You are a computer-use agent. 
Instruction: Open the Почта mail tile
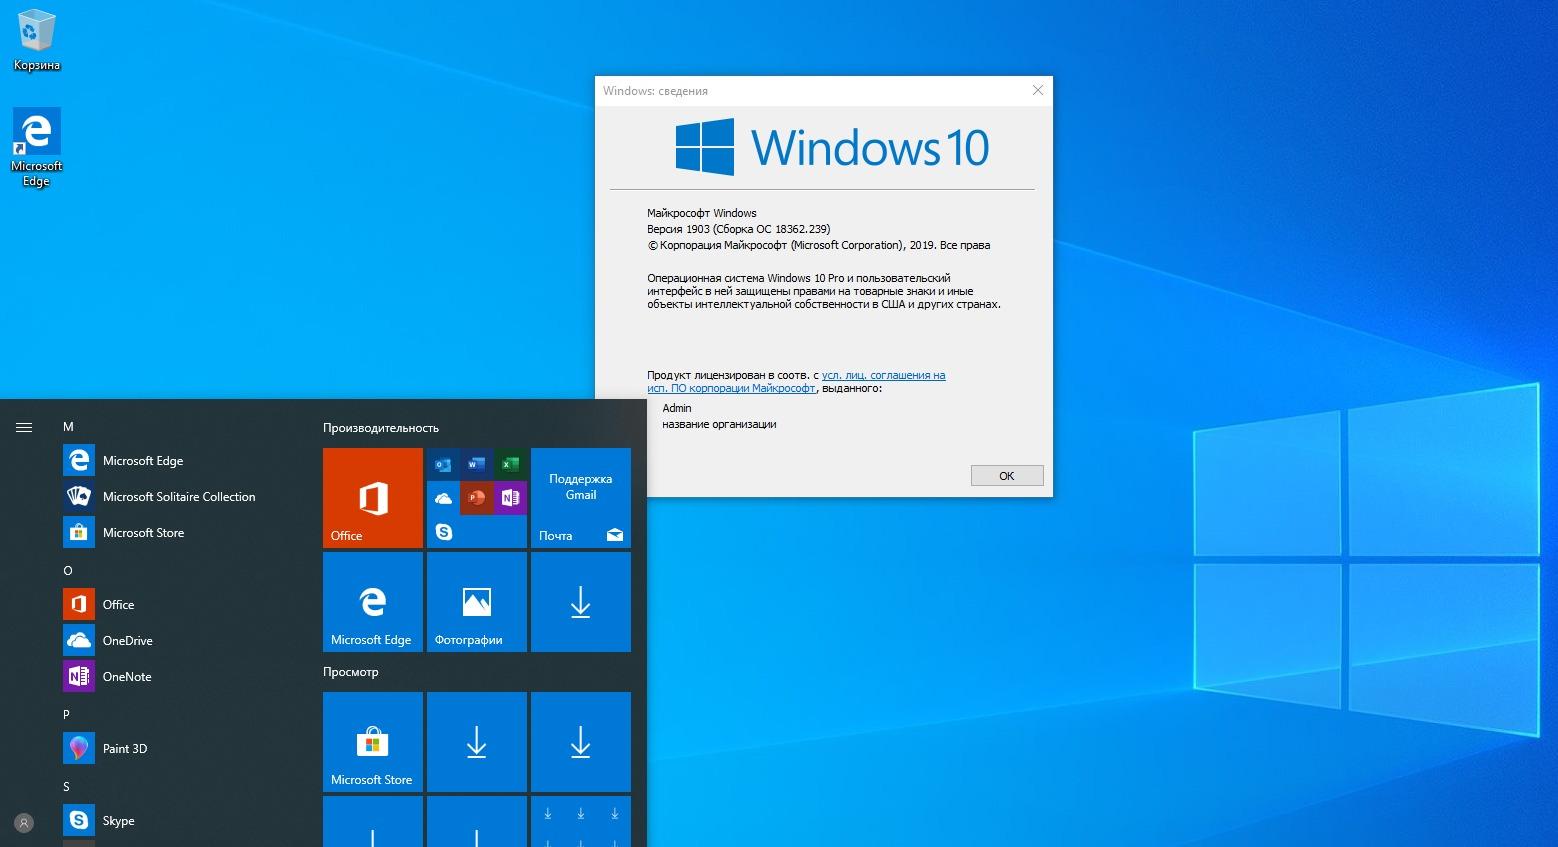pos(581,498)
